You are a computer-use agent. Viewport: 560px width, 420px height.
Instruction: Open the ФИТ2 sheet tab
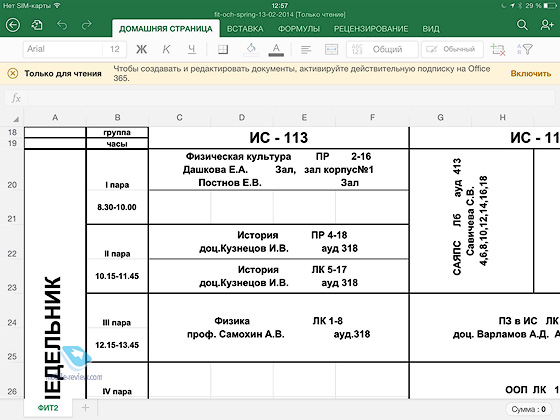click(48, 408)
